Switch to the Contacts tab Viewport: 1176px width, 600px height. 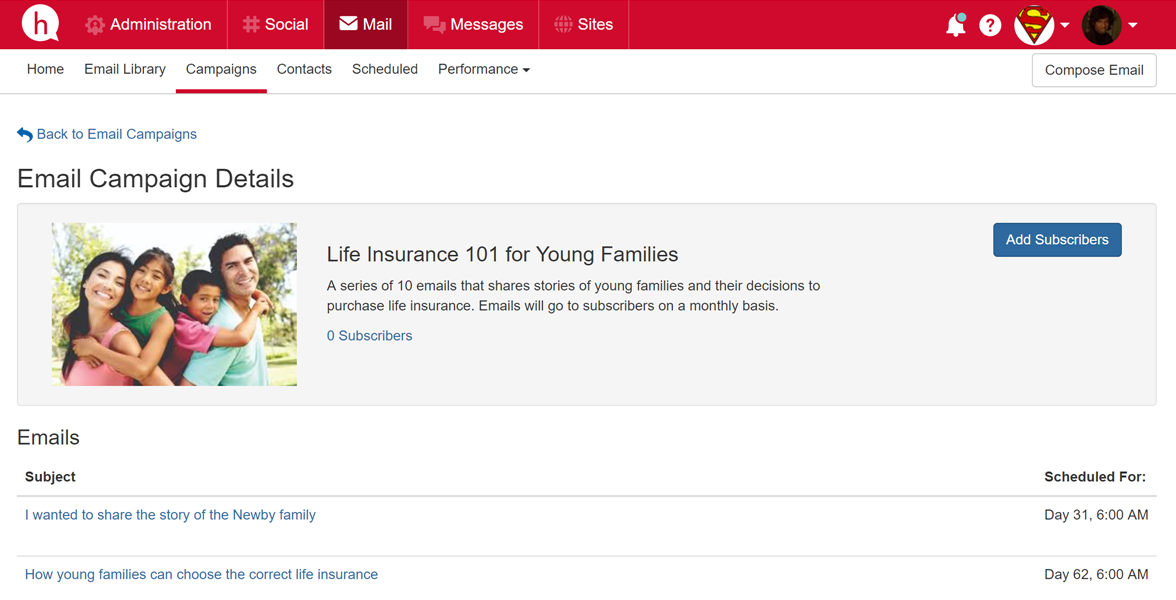click(304, 69)
